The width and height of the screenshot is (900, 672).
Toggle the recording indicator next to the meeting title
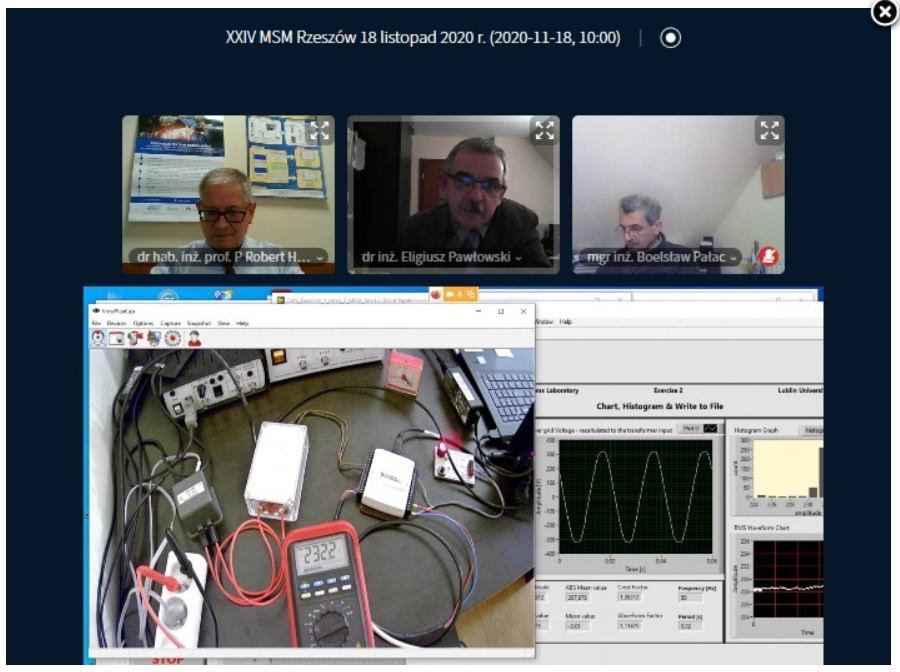672,38
